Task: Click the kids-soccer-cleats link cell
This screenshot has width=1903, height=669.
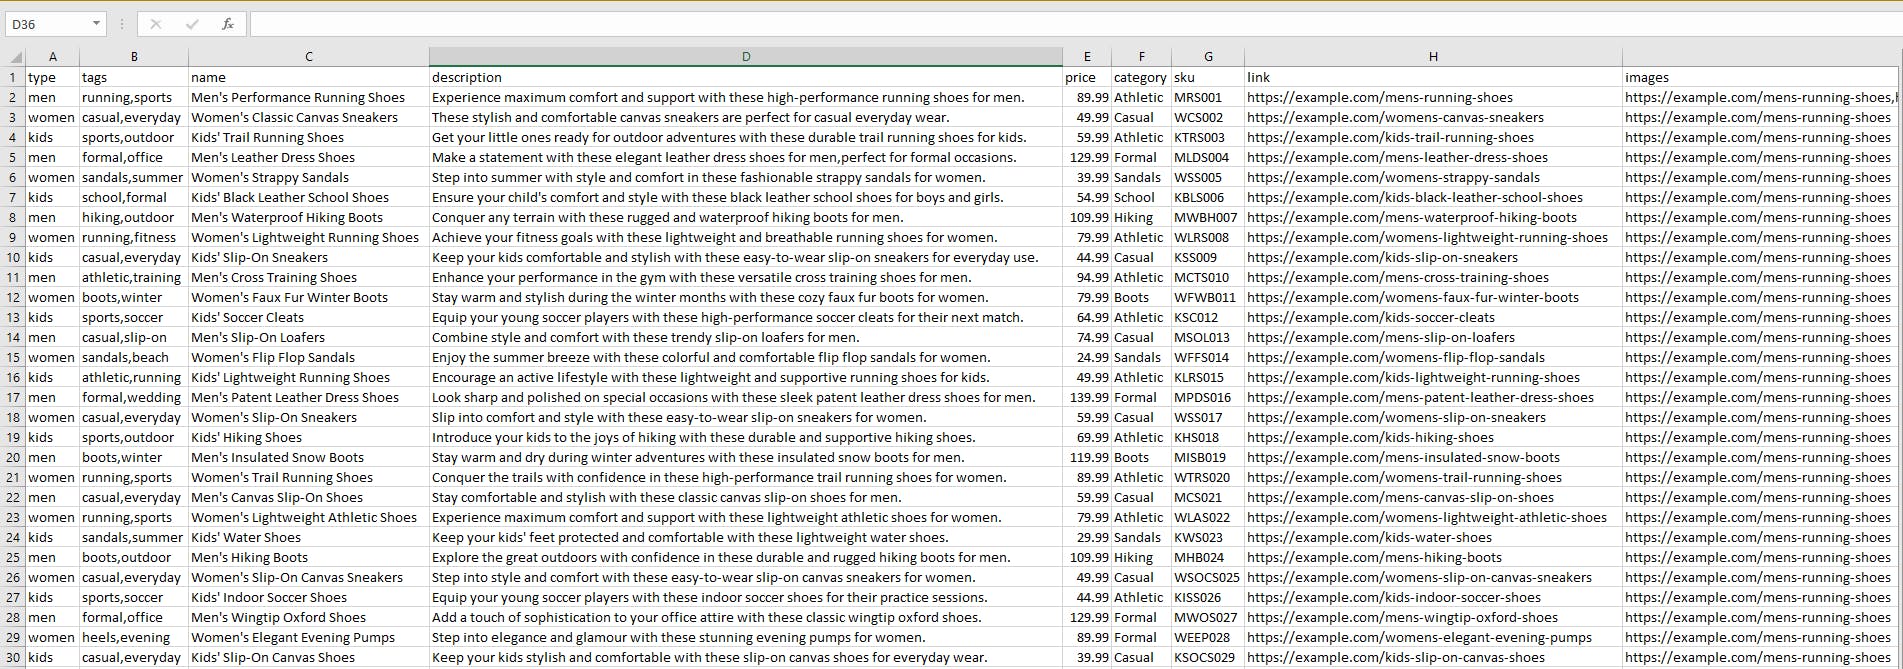Action: pyautogui.click(x=1433, y=317)
